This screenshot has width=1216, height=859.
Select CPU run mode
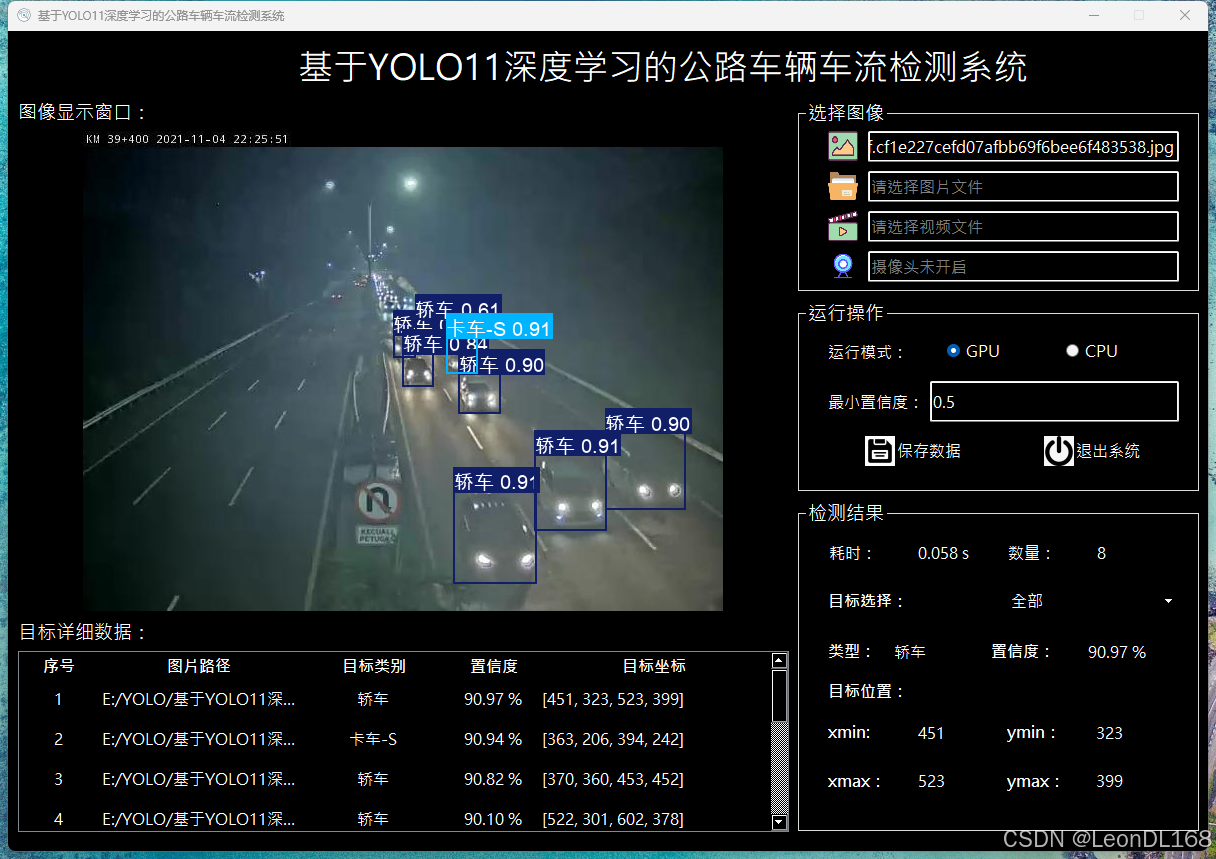1091,351
